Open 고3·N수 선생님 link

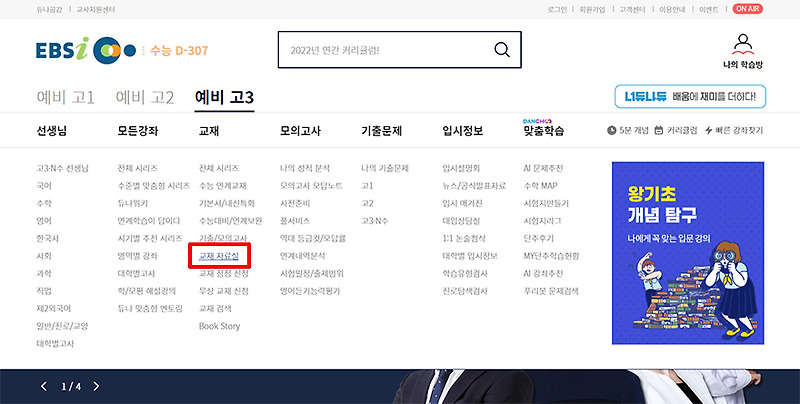62,168
